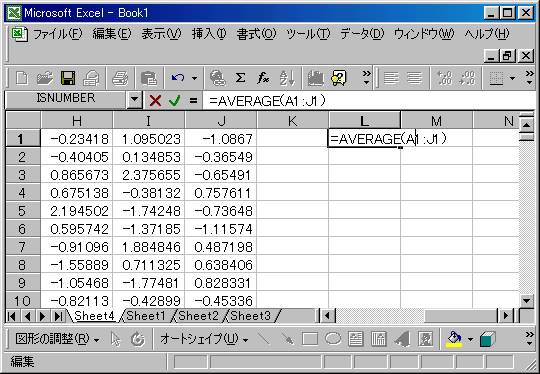This screenshot has height=374, width=540.
Task: Open the Undo history dropdown arrow
Action: click(194, 79)
